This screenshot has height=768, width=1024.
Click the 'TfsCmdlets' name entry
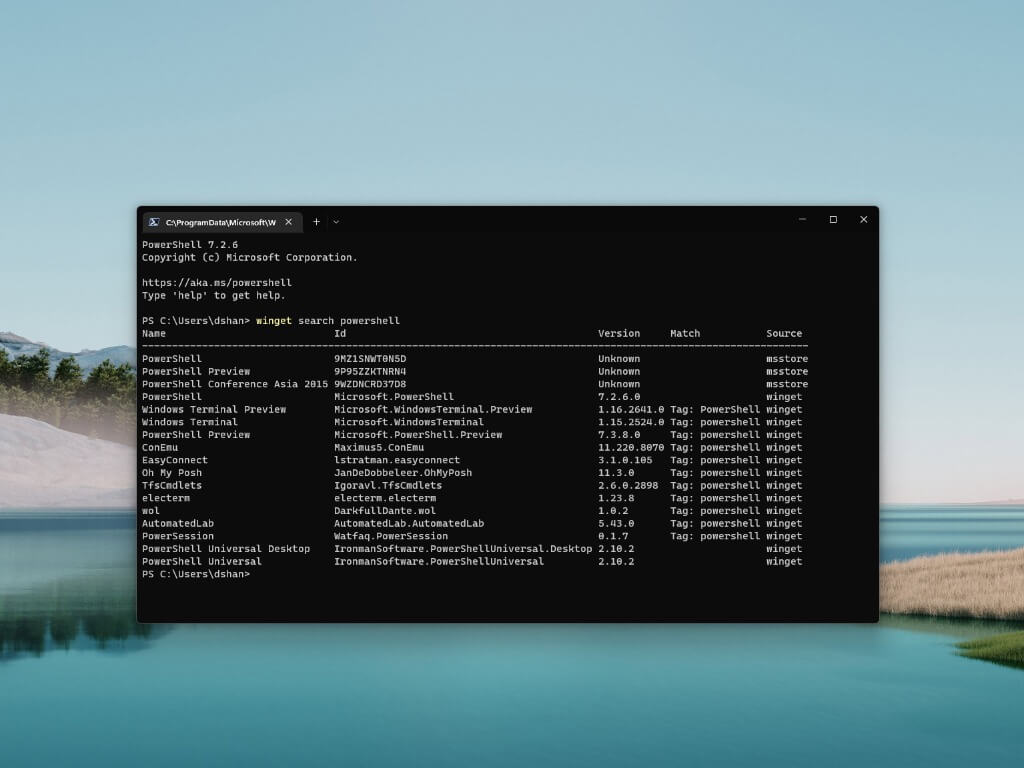pyautogui.click(x=172, y=485)
